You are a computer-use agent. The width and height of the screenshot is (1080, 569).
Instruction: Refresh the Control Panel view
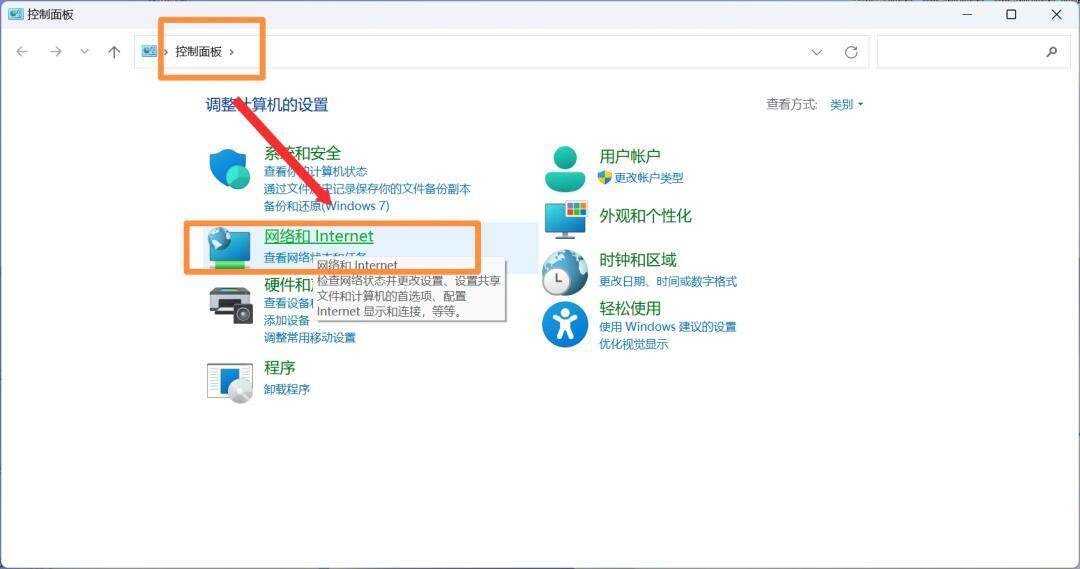click(851, 52)
